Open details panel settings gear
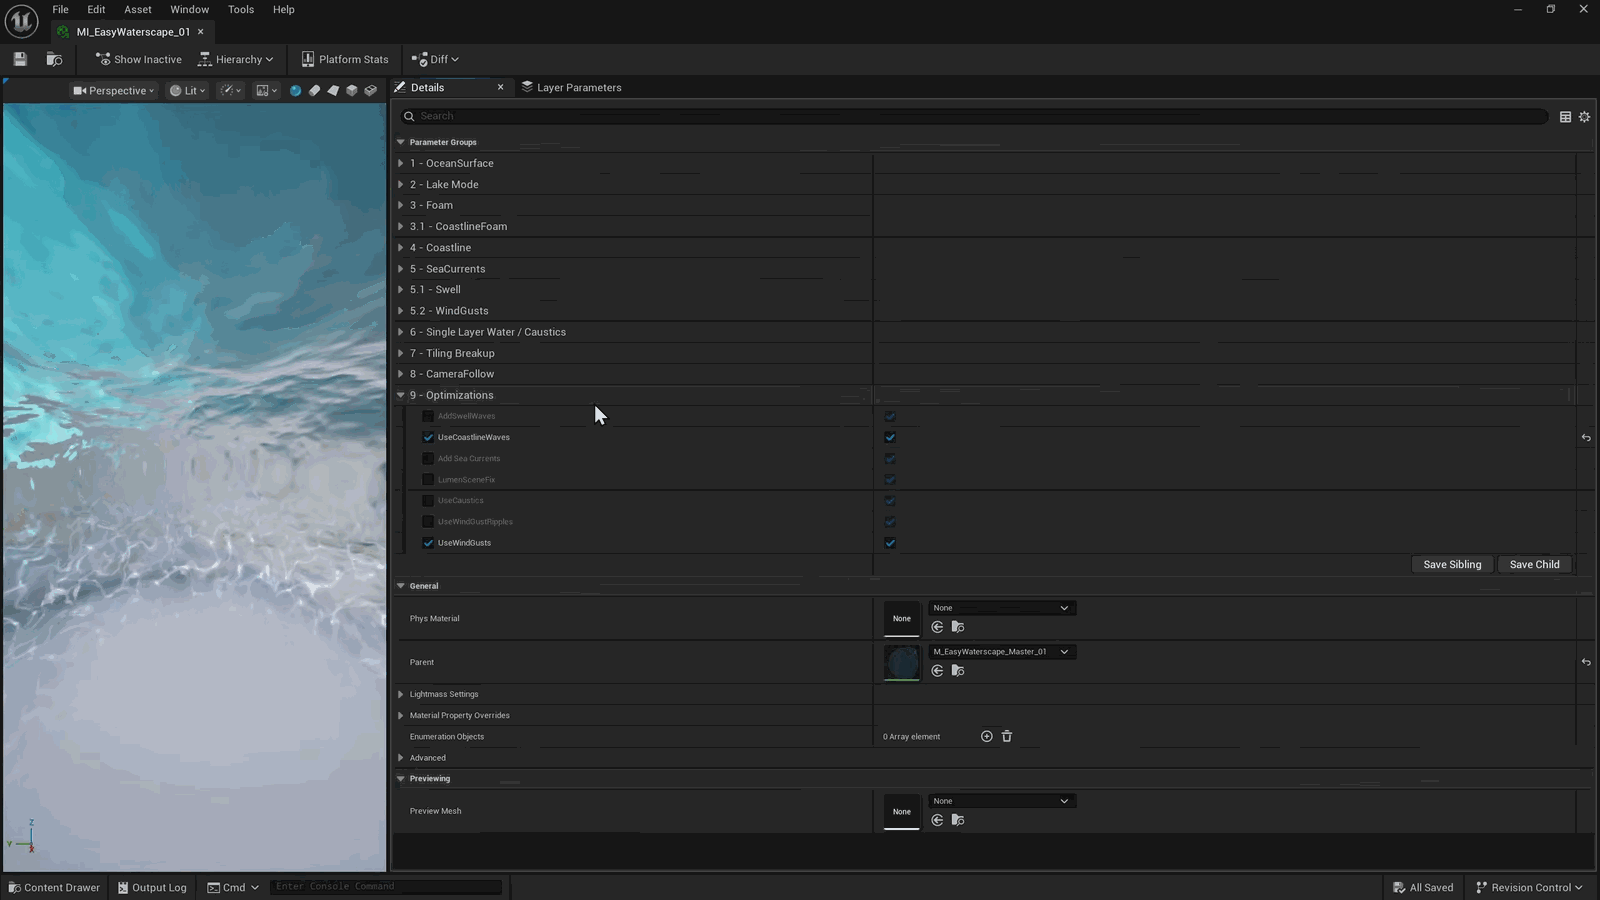Screen dimensions: 1600x900 1585,117
